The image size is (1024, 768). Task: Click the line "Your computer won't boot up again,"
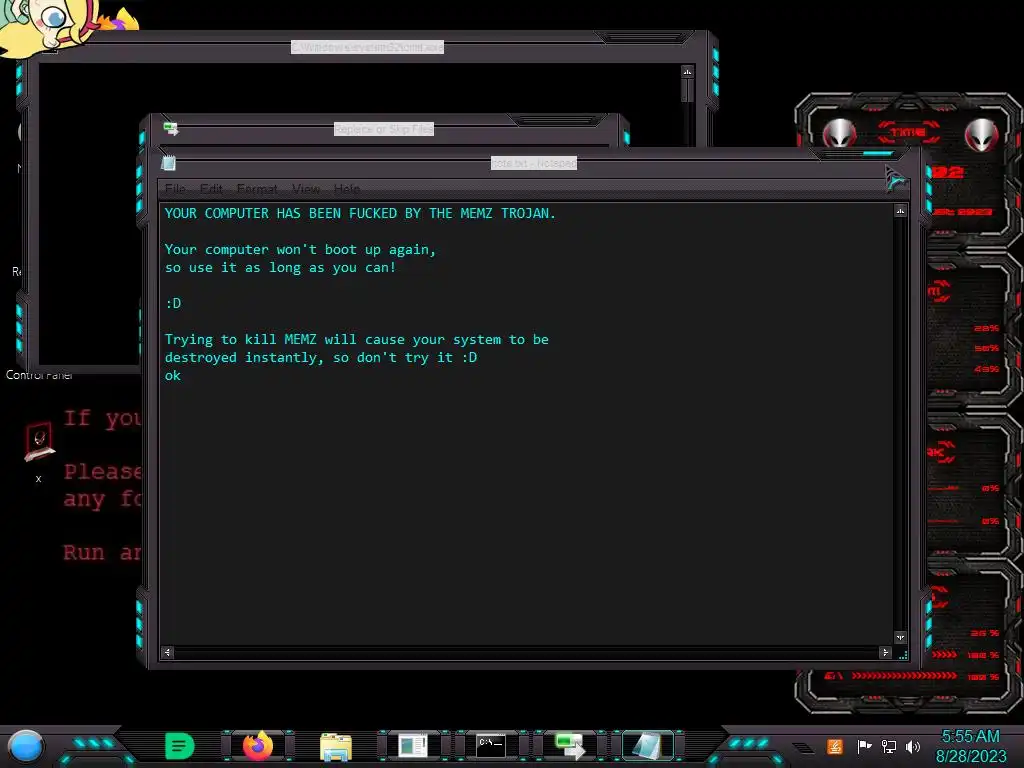pyautogui.click(x=300, y=249)
